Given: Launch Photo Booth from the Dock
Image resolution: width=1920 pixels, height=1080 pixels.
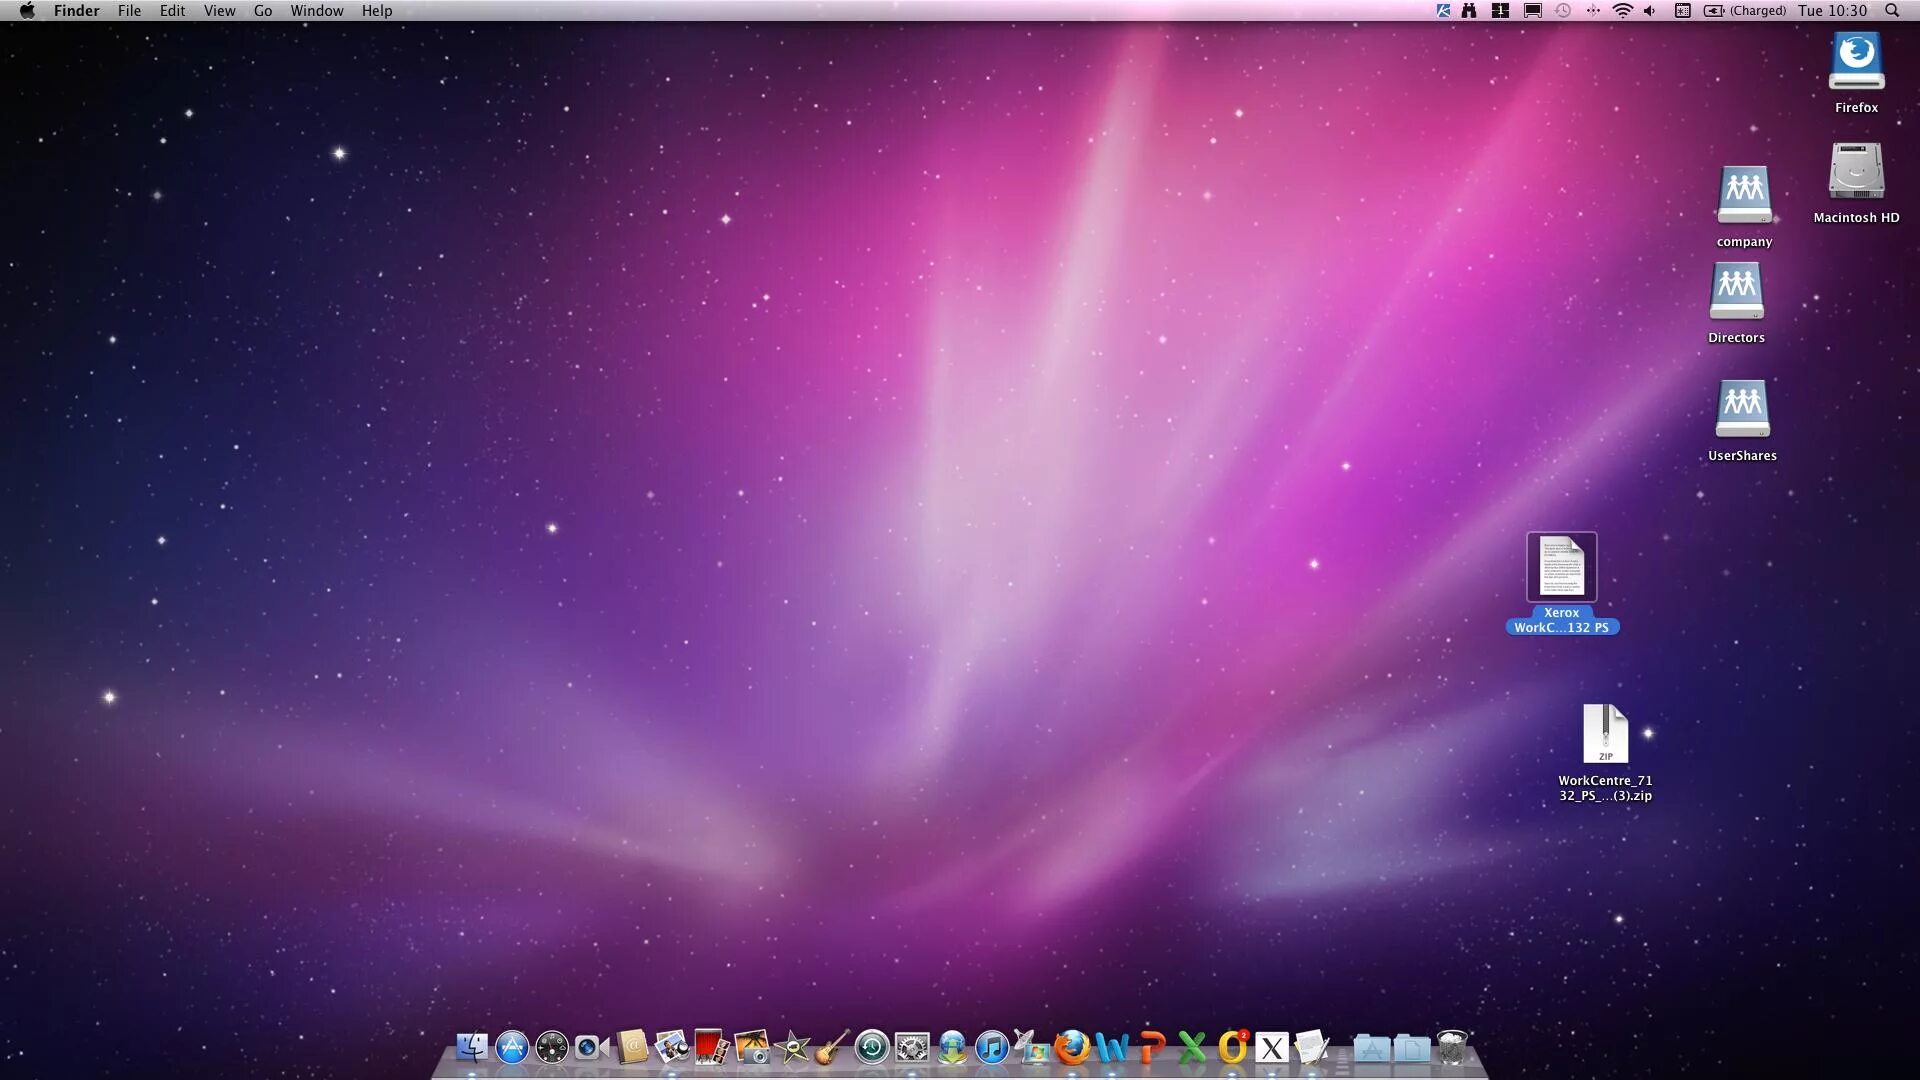Looking at the screenshot, I should [712, 1047].
